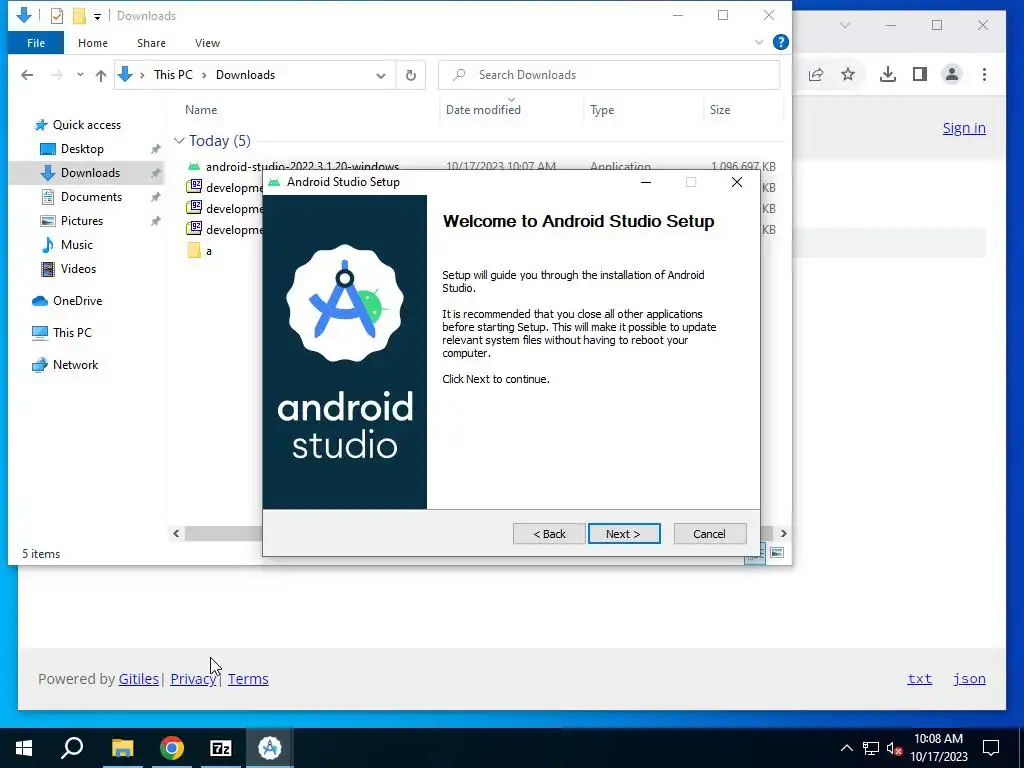The width and height of the screenshot is (1024, 768).
Task: Open the Share ribbon tab
Action: tap(151, 43)
